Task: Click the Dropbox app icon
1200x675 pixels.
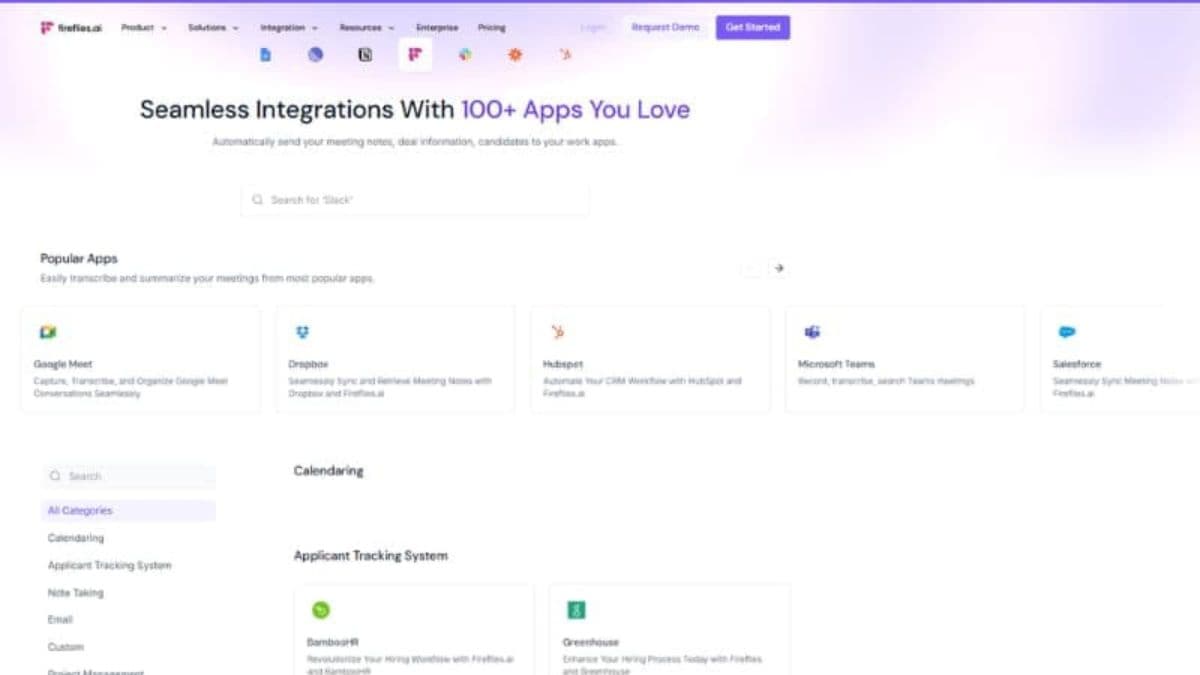Action: point(303,332)
